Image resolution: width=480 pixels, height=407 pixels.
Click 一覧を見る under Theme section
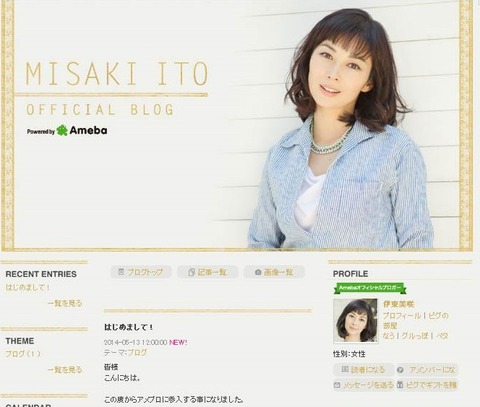pos(65,370)
